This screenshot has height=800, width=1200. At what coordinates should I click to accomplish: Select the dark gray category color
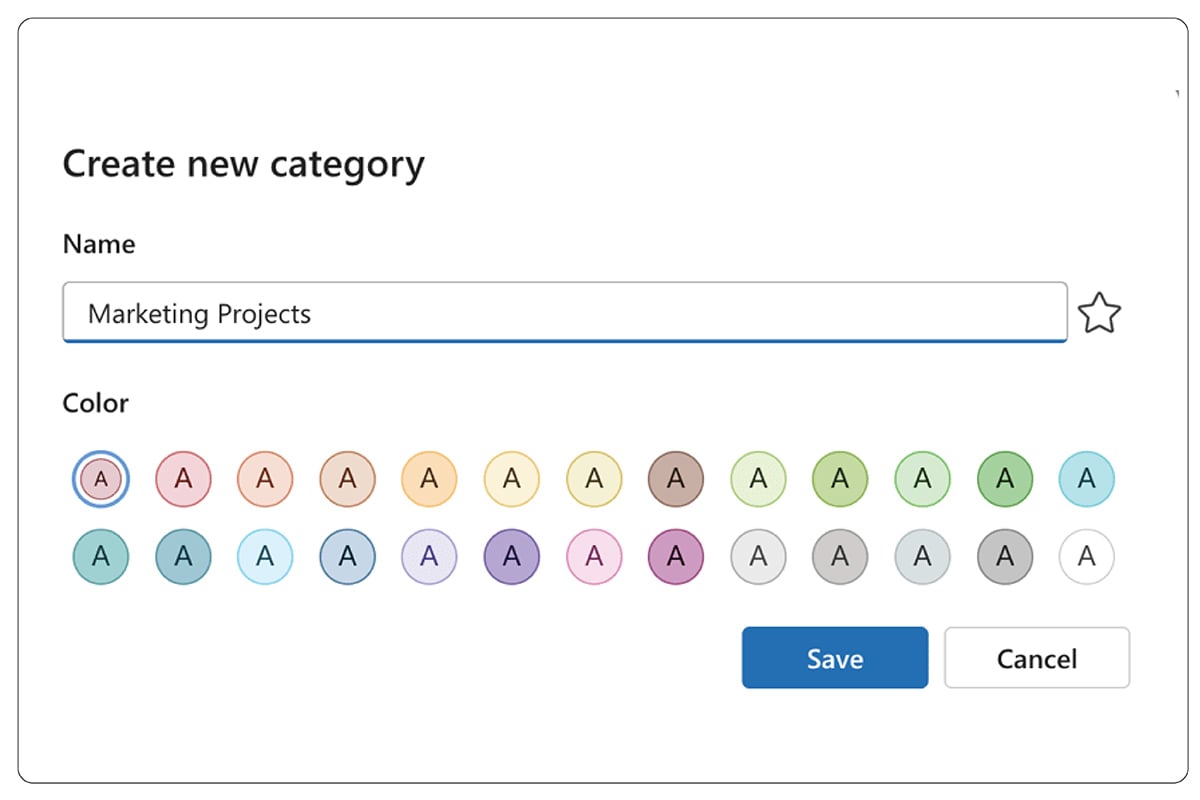tap(1004, 557)
